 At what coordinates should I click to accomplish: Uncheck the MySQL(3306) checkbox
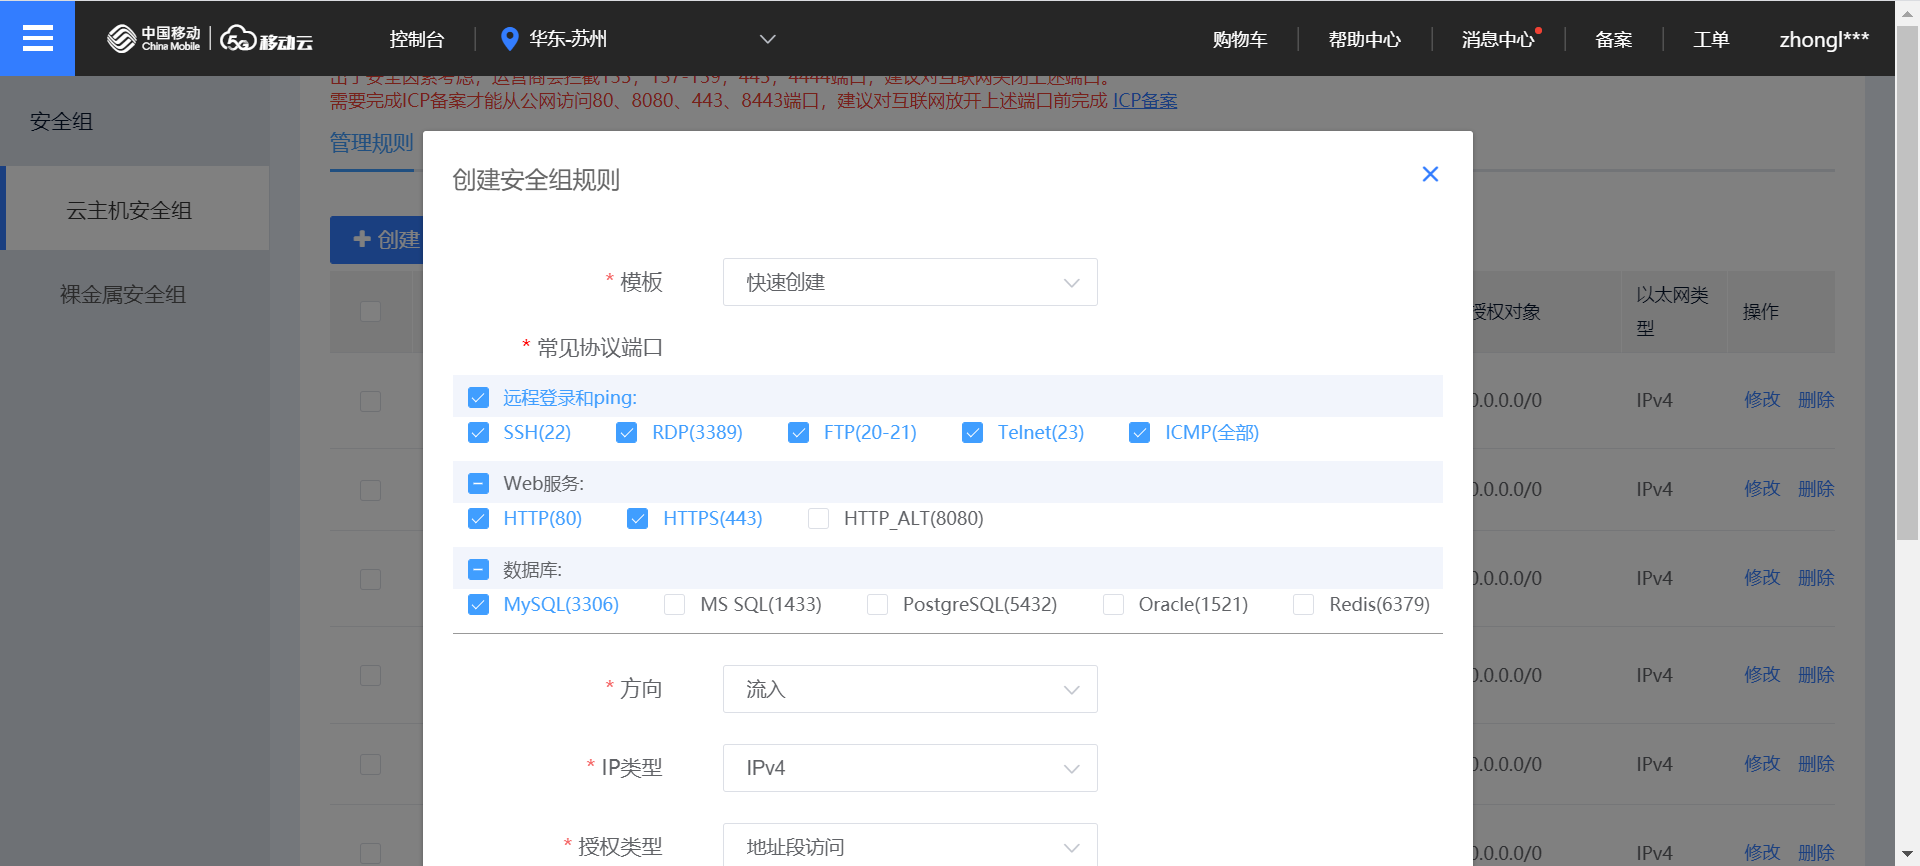479,604
